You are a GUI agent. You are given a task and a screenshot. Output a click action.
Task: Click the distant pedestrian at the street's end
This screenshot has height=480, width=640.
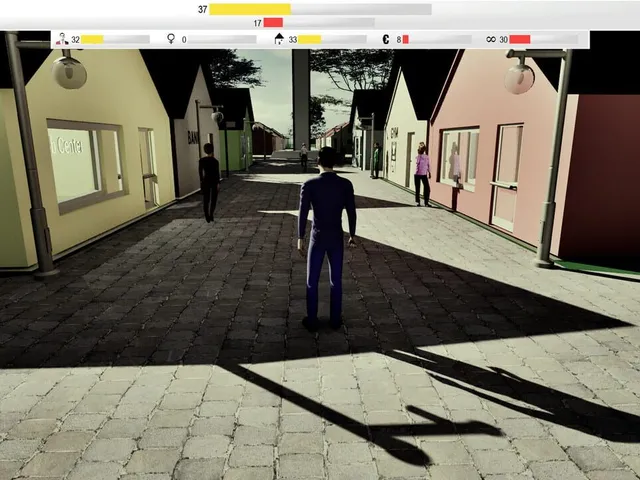click(304, 156)
